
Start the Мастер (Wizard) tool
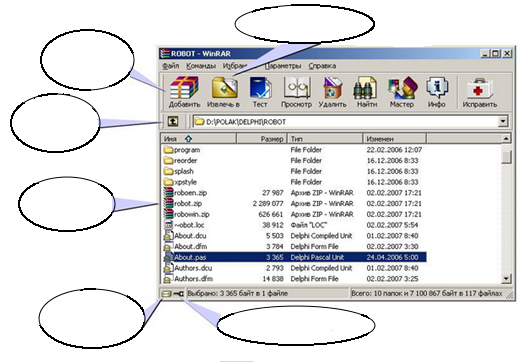click(402, 92)
